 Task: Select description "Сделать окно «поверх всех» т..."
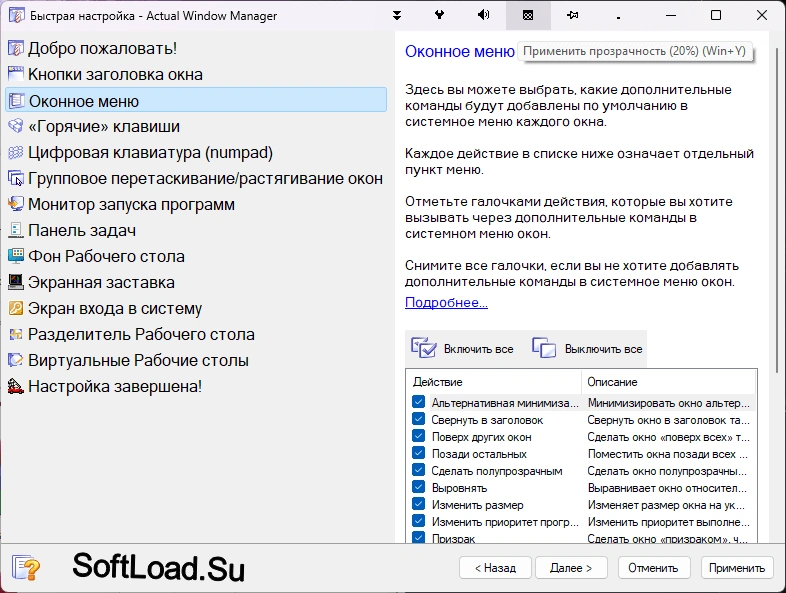click(669, 437)
